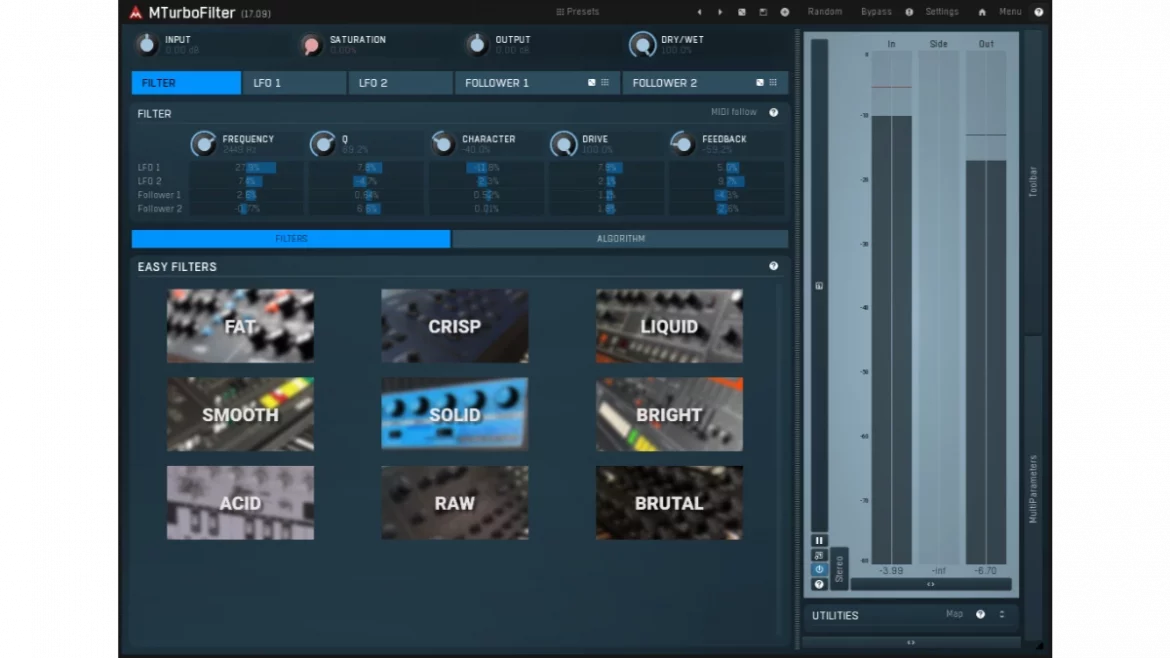Open the meter help icon
Viewport: 1170px width, 658px height.
click(819, 584)
